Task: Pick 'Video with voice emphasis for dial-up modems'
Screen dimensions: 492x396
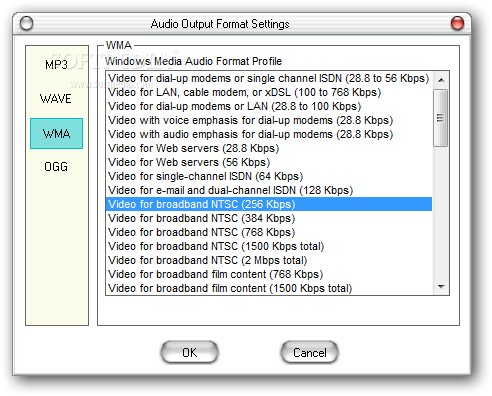Action: click(269, 120)
